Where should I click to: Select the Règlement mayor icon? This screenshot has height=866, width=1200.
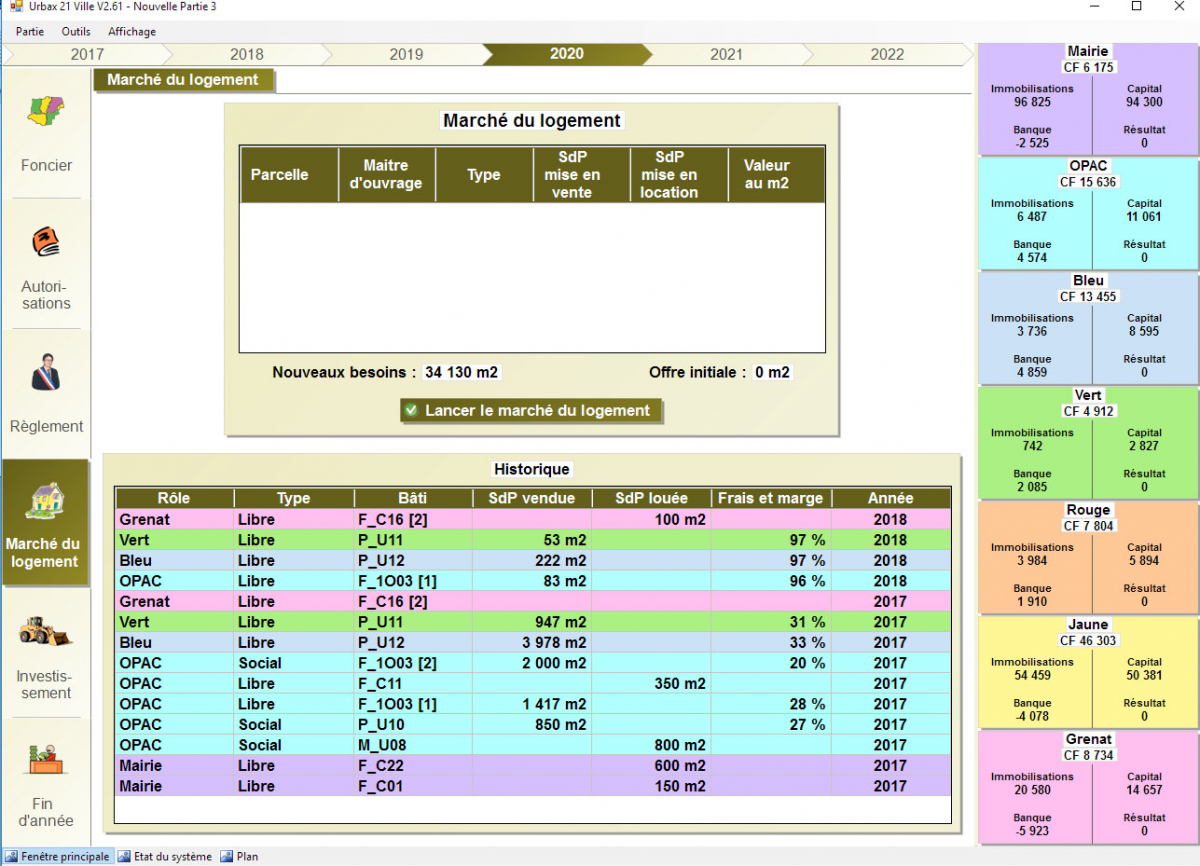[46, 373]
